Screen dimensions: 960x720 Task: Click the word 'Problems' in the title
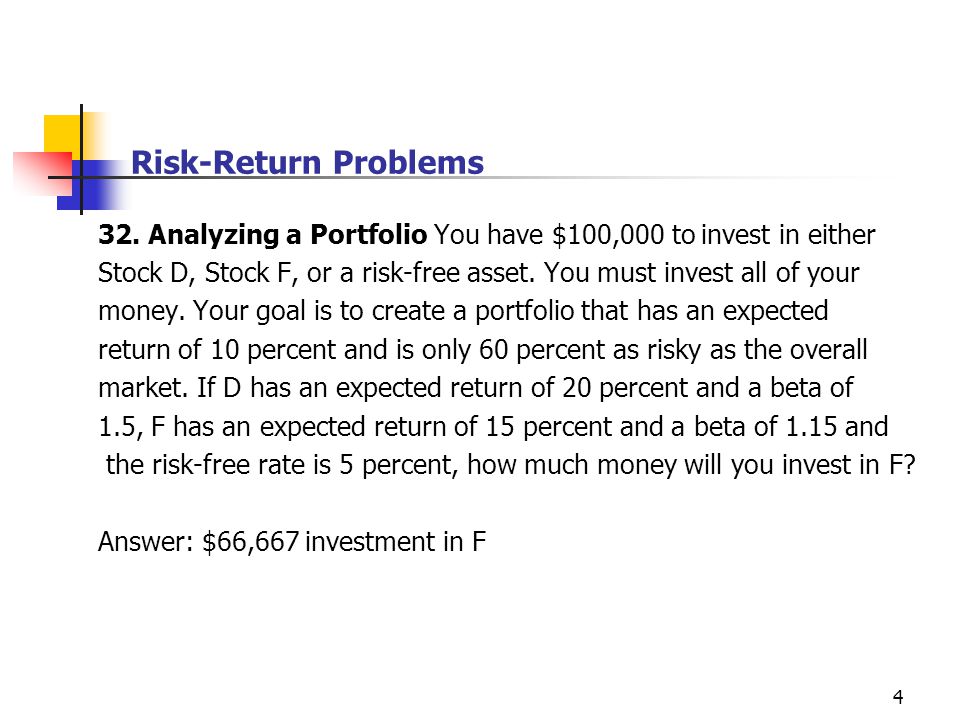408,163
